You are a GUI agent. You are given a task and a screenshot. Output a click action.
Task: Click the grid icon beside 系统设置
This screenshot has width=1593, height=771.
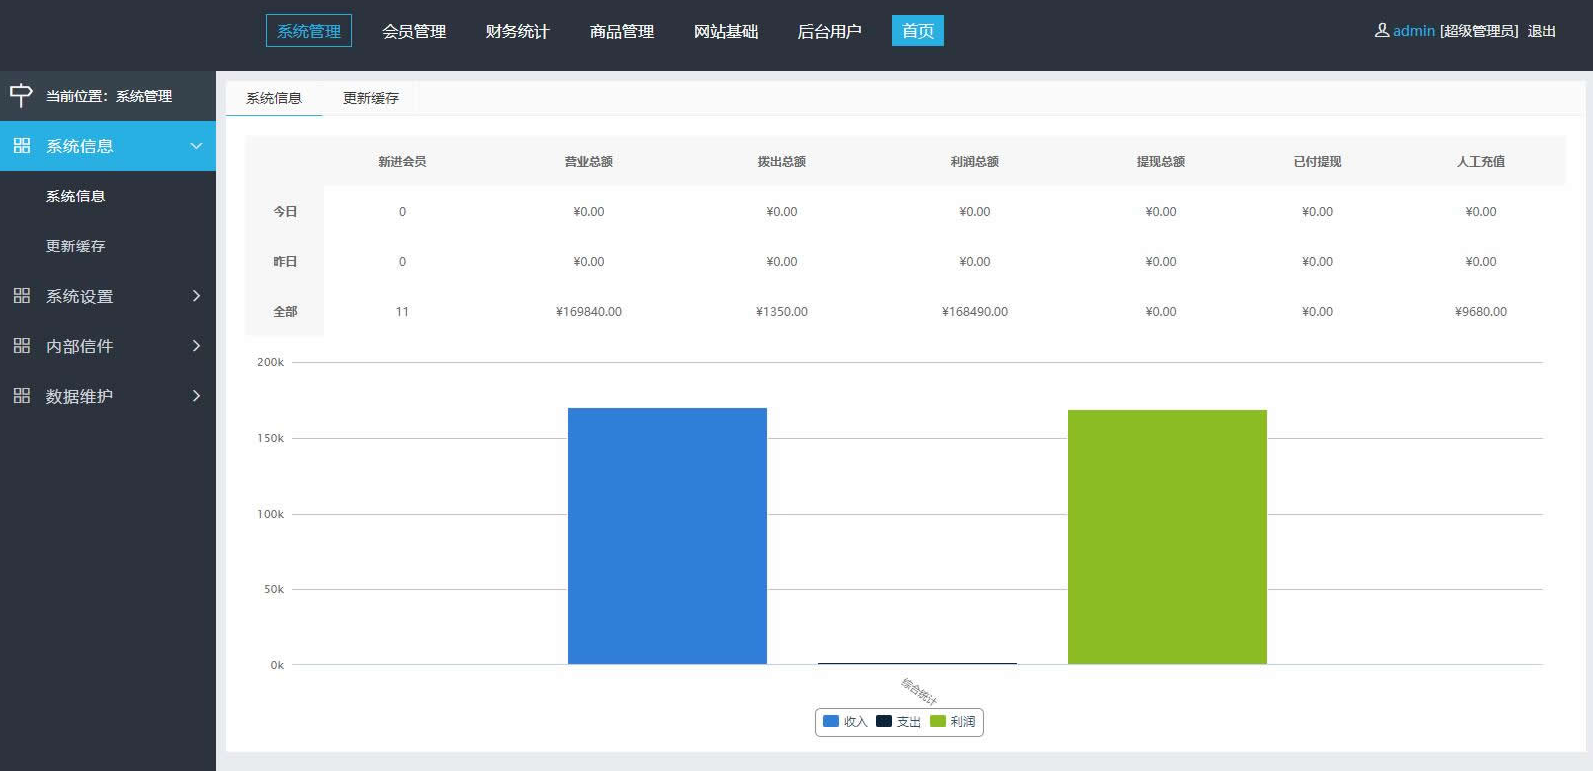[x=22, y=296]
